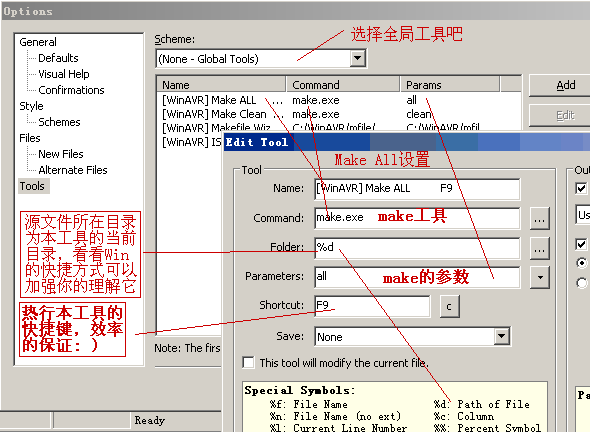The height and width of the screenshot is (432, 590).
Task: Select the empty radio button in Output group
Action: tap(582, 283)
